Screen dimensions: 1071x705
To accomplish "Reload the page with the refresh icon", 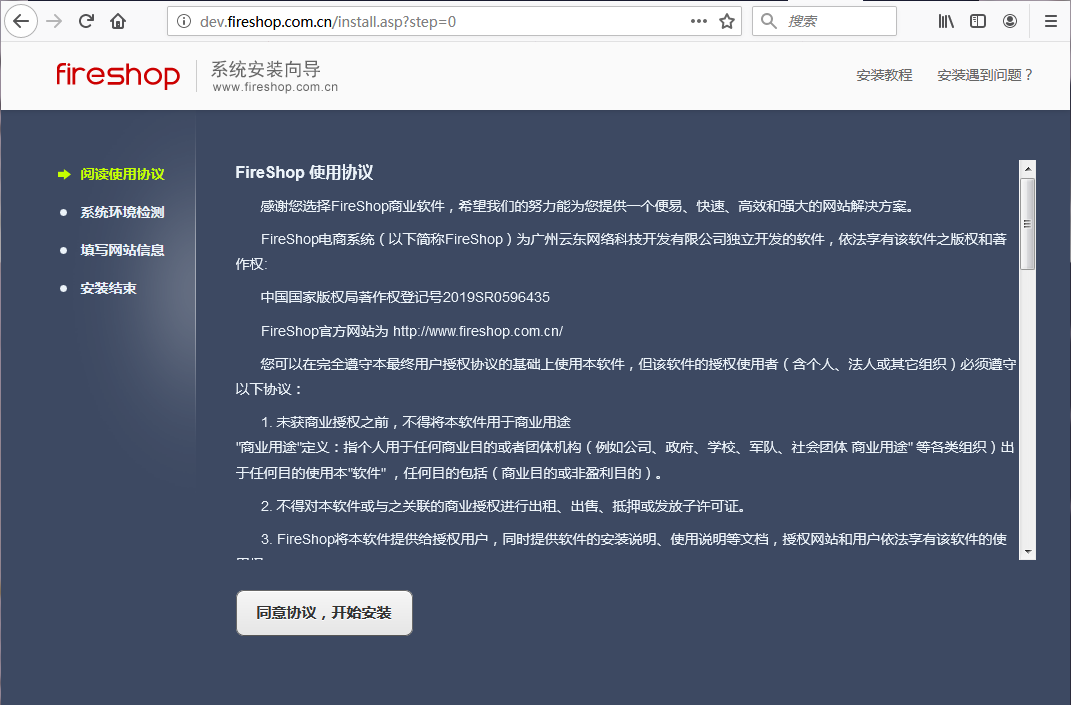I will click(x=86, y=21).
